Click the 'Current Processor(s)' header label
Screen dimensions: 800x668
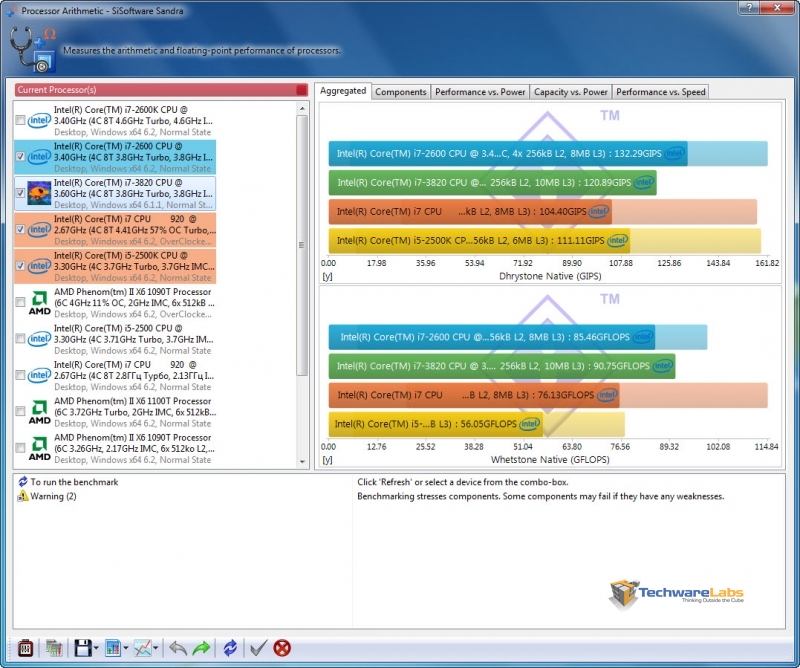tap(57, 90)
